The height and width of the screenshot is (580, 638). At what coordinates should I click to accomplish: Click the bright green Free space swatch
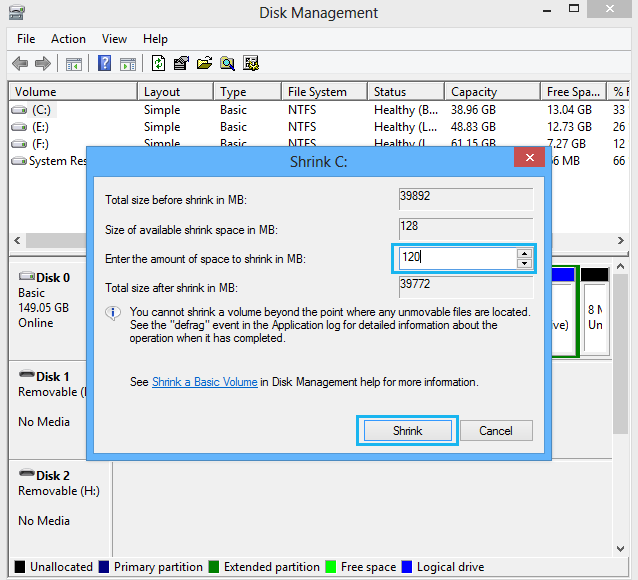point(331,567)
